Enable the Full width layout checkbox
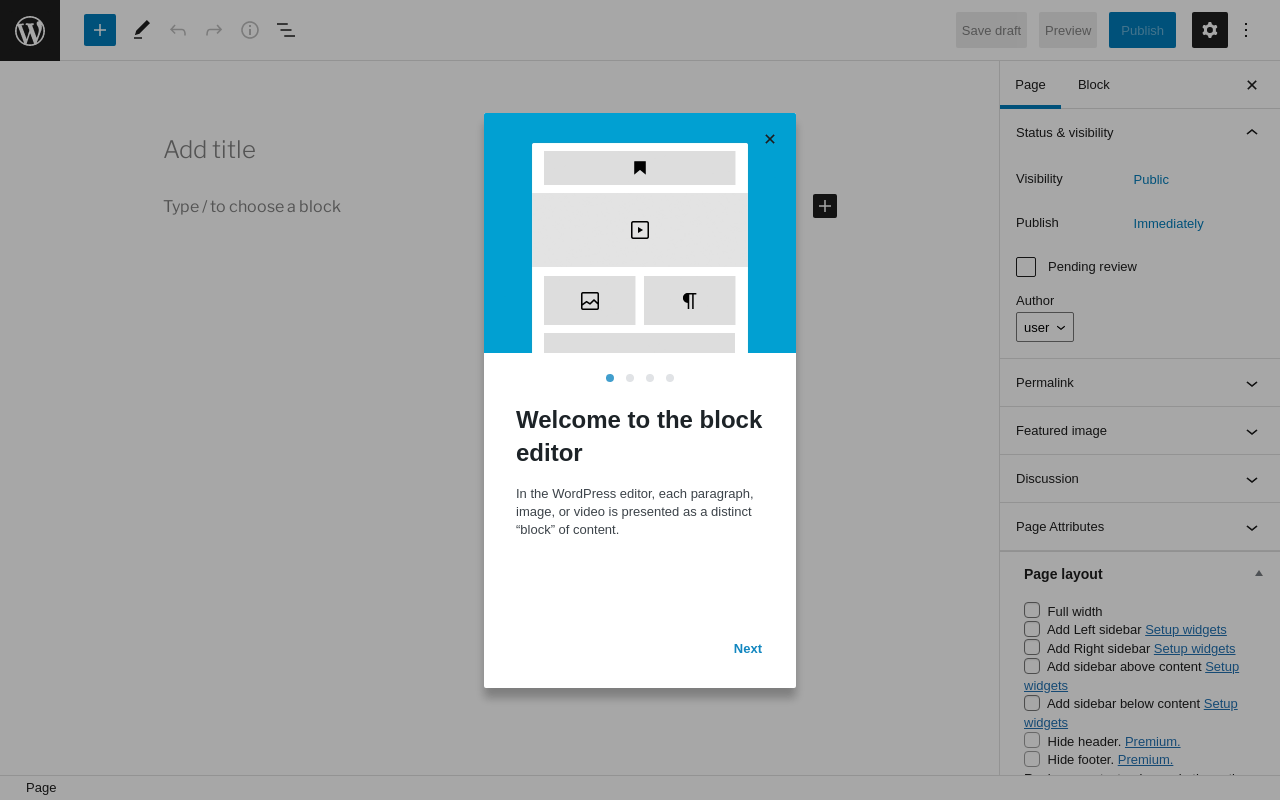1280x800 pixels. click(x=1032, y=610)
